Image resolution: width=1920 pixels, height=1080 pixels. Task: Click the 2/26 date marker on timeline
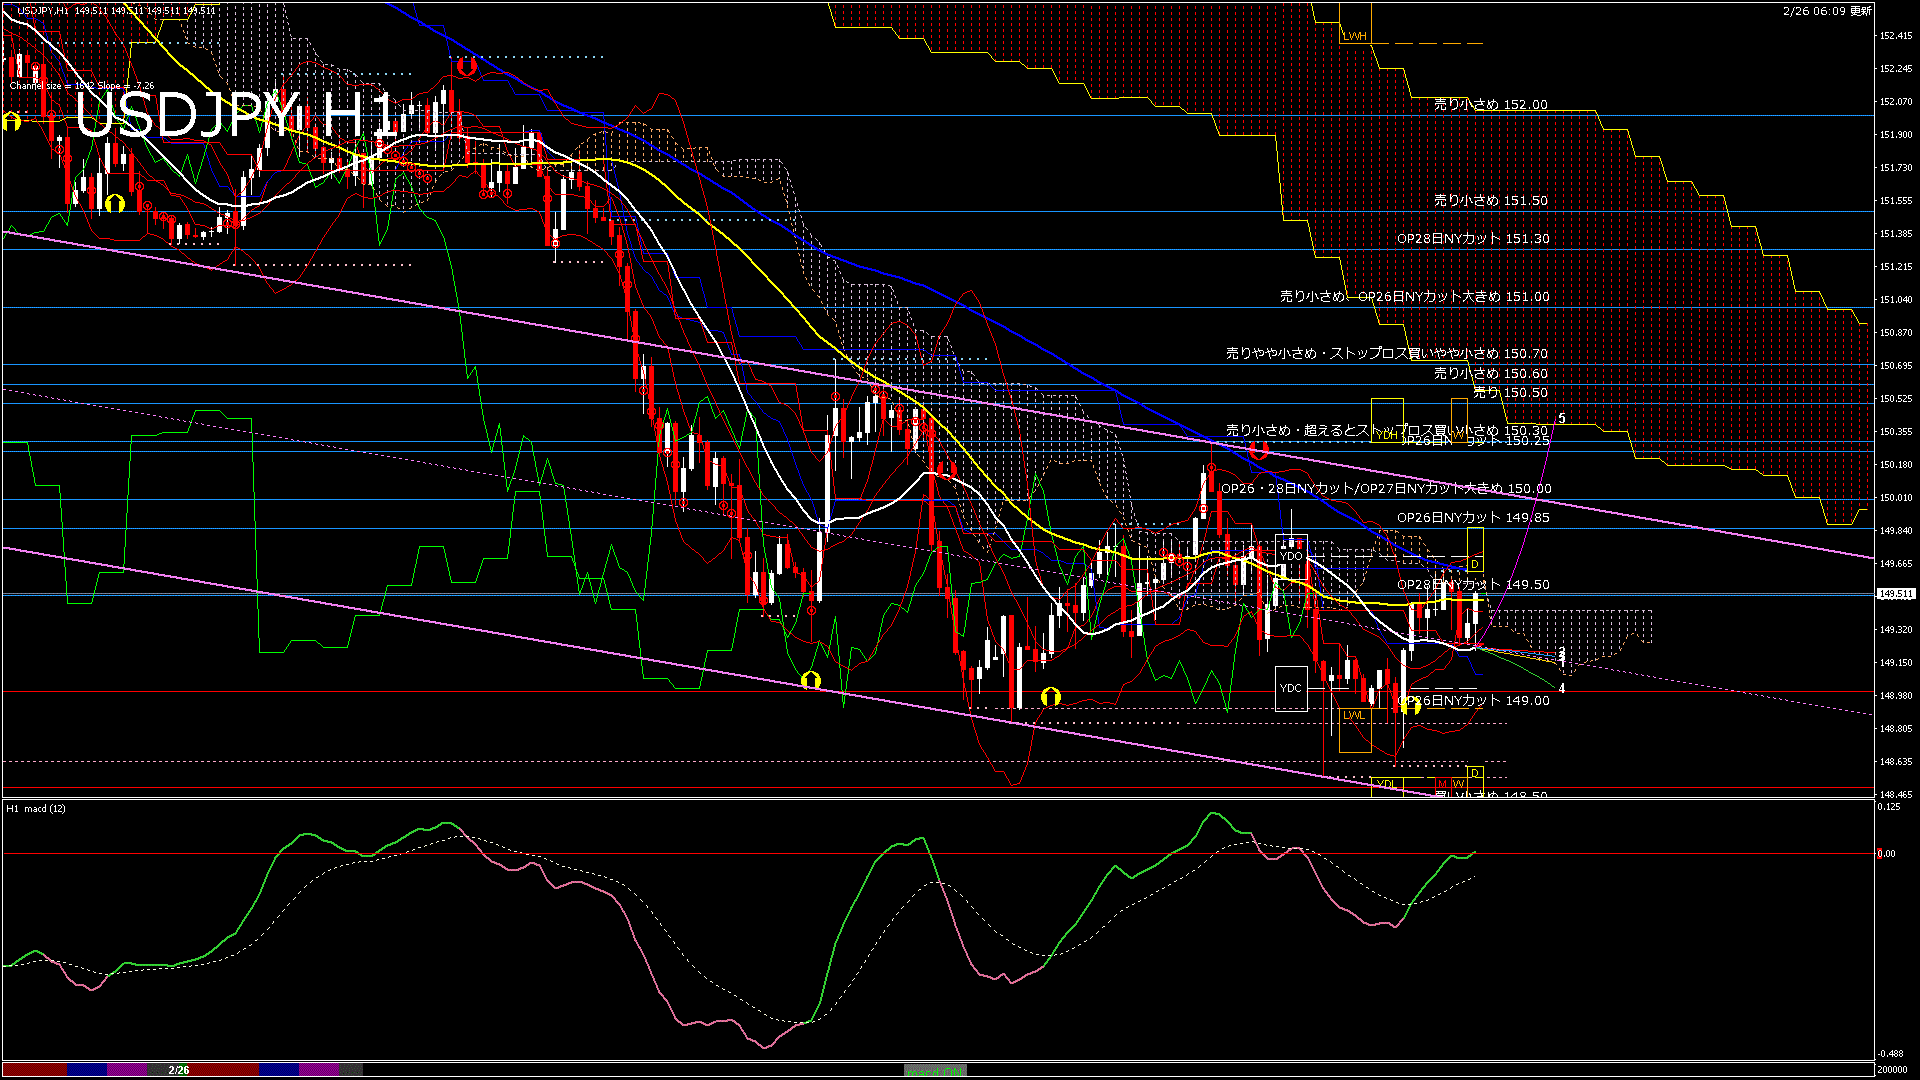pos(179,1070)
